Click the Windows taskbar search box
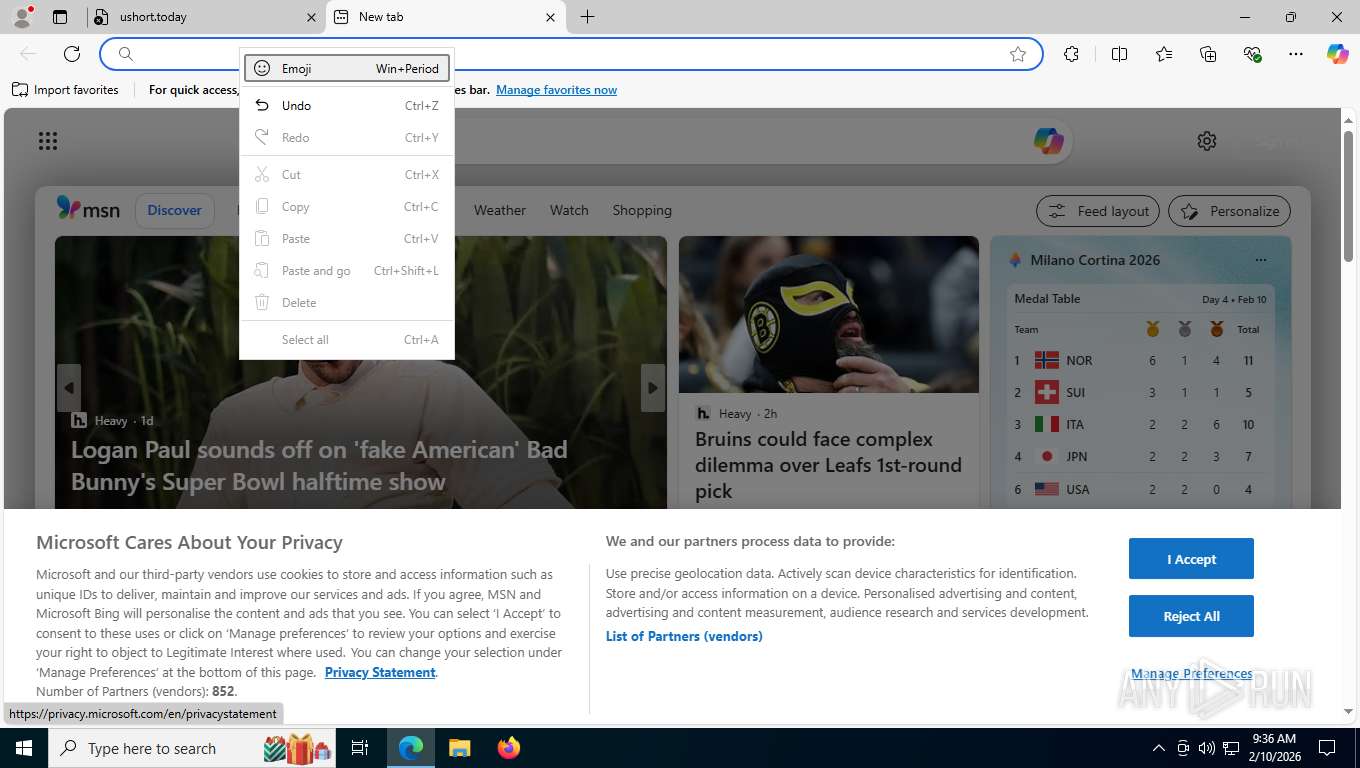1360x768 pixels. pyautogui.click(x=193, y=748)
